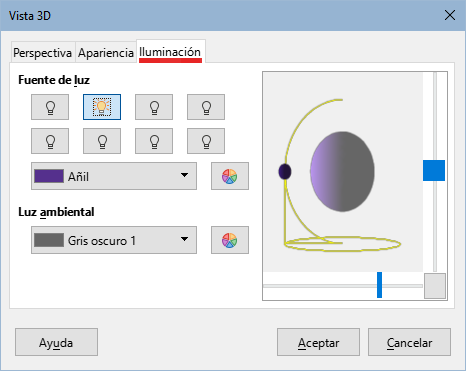Image resolution: width=466 pixels, height=371 pixels.
Task: Select the sixth light source bulb
Action: pos(102,141)
